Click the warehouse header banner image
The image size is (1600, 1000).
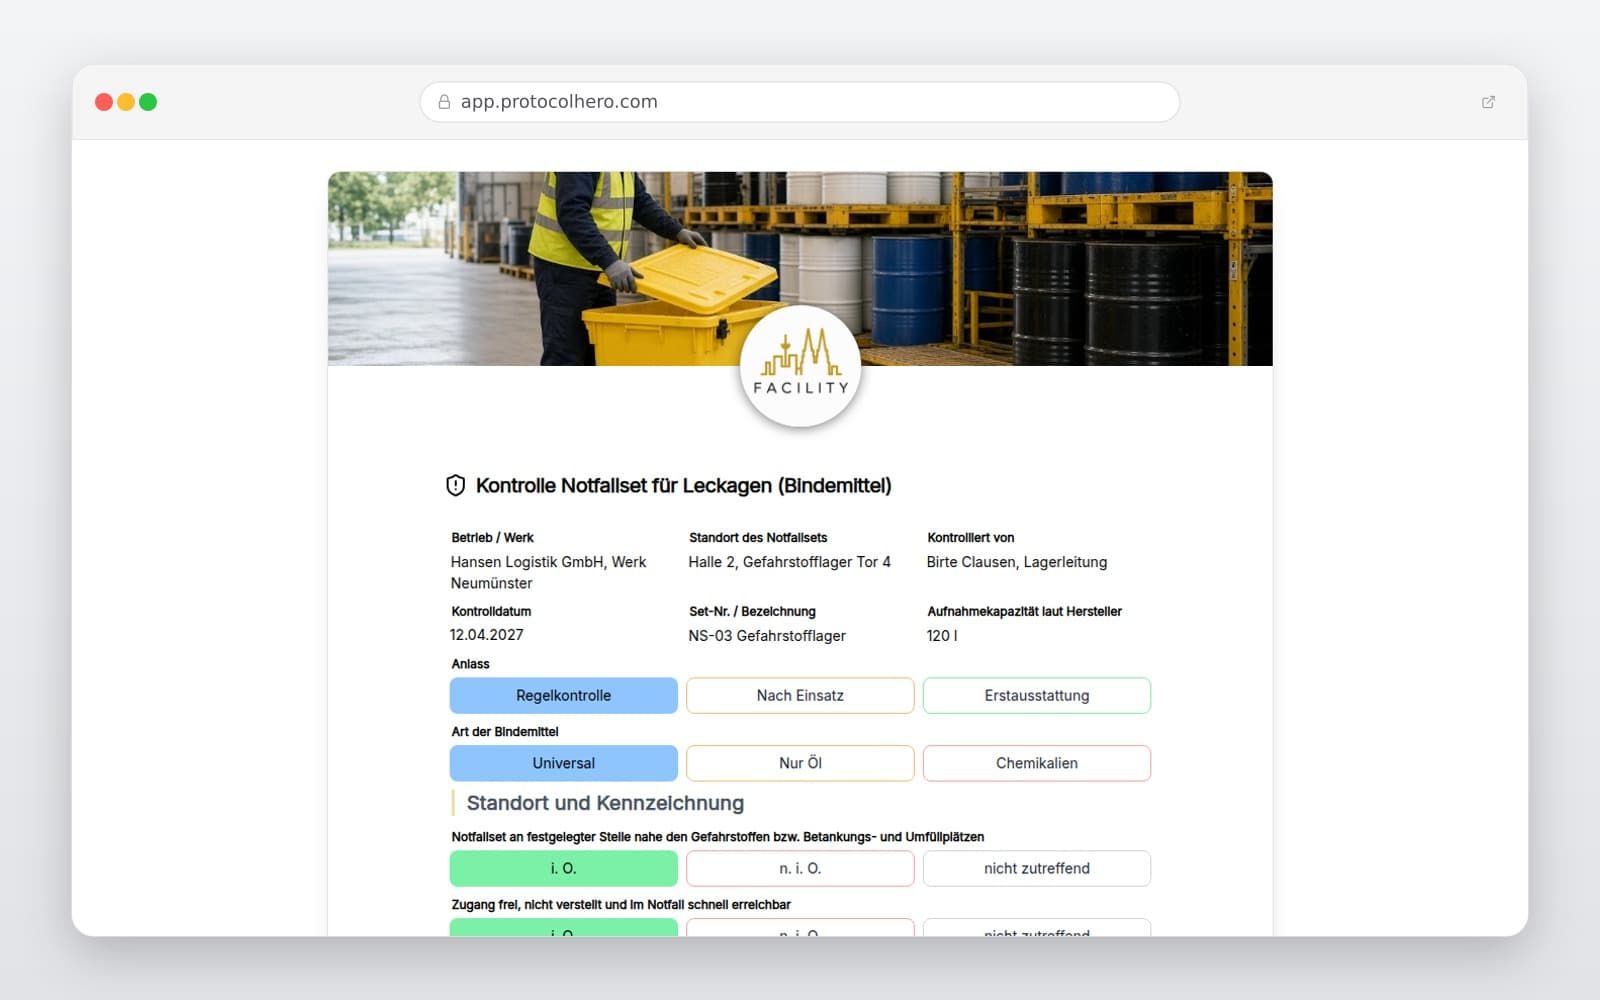800,268
